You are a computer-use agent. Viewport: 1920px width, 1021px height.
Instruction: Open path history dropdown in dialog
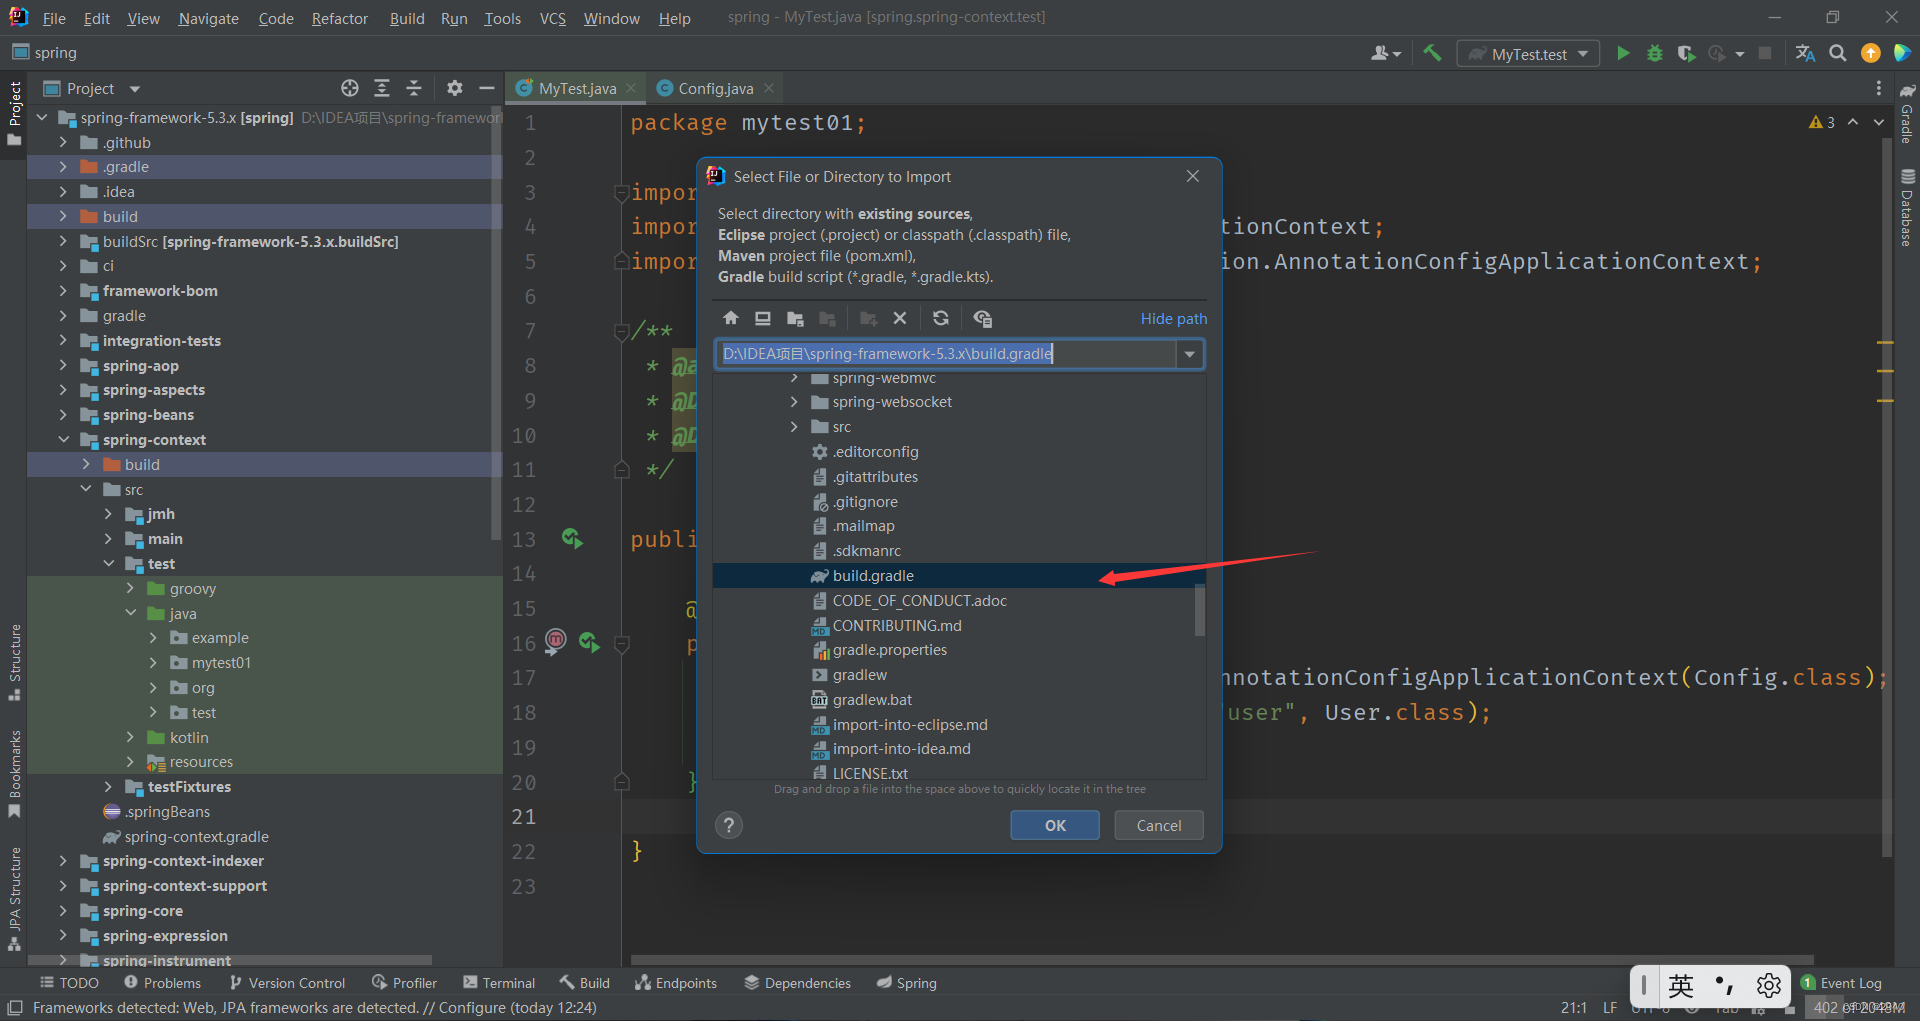(x=1189, y=354)
